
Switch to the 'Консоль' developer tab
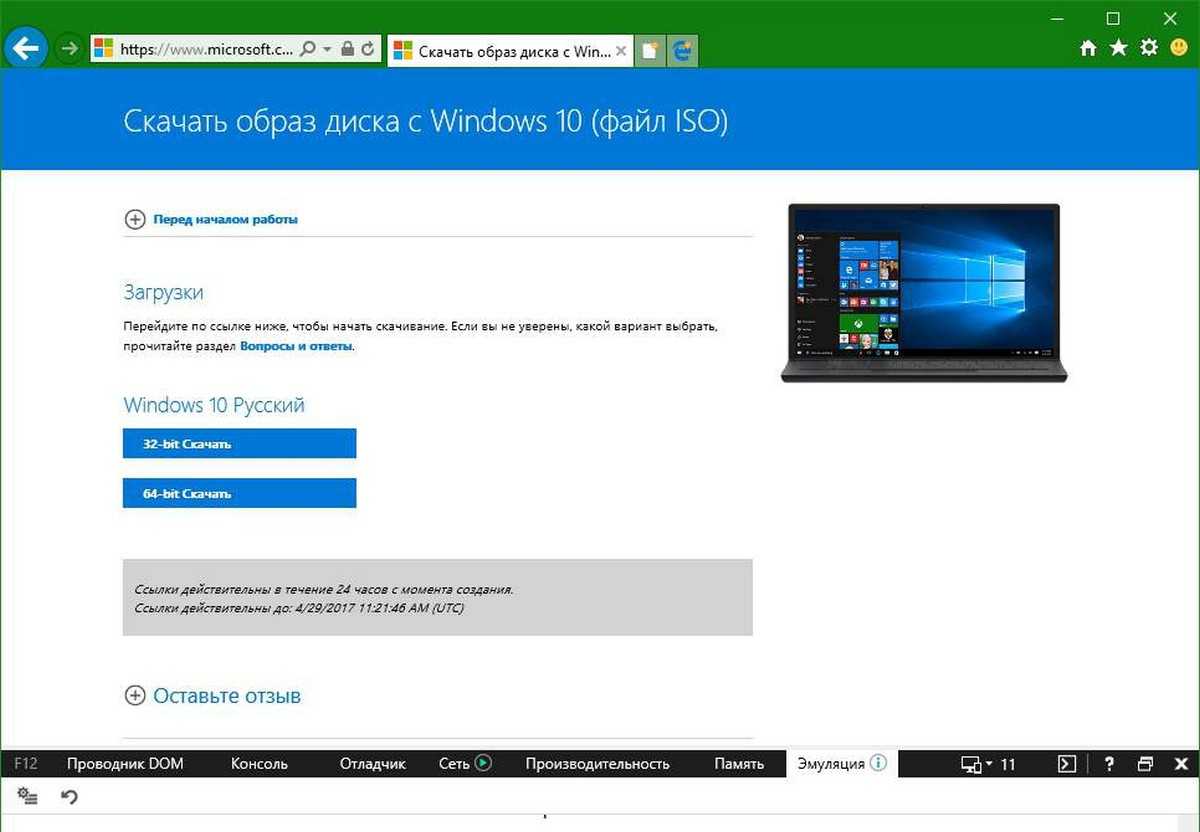point(259,764)
